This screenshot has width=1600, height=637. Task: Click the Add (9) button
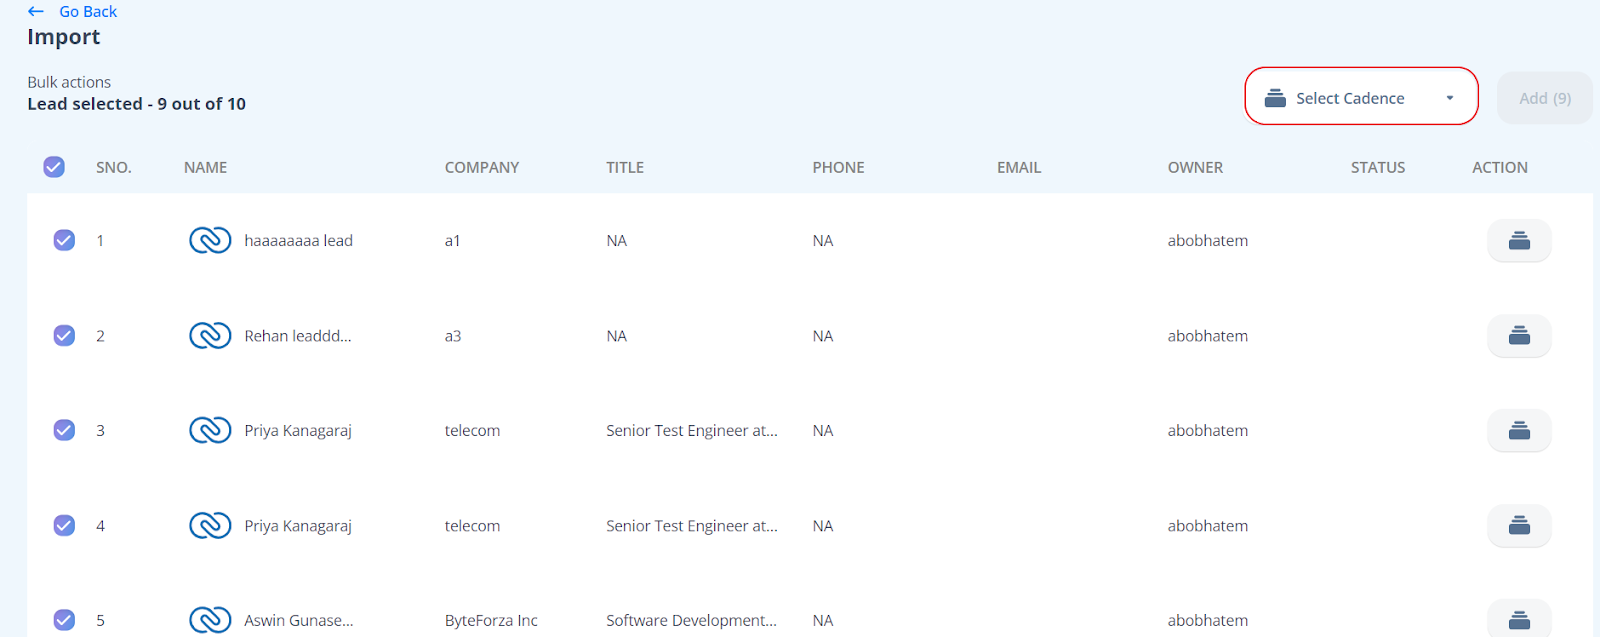(1544, 98)
